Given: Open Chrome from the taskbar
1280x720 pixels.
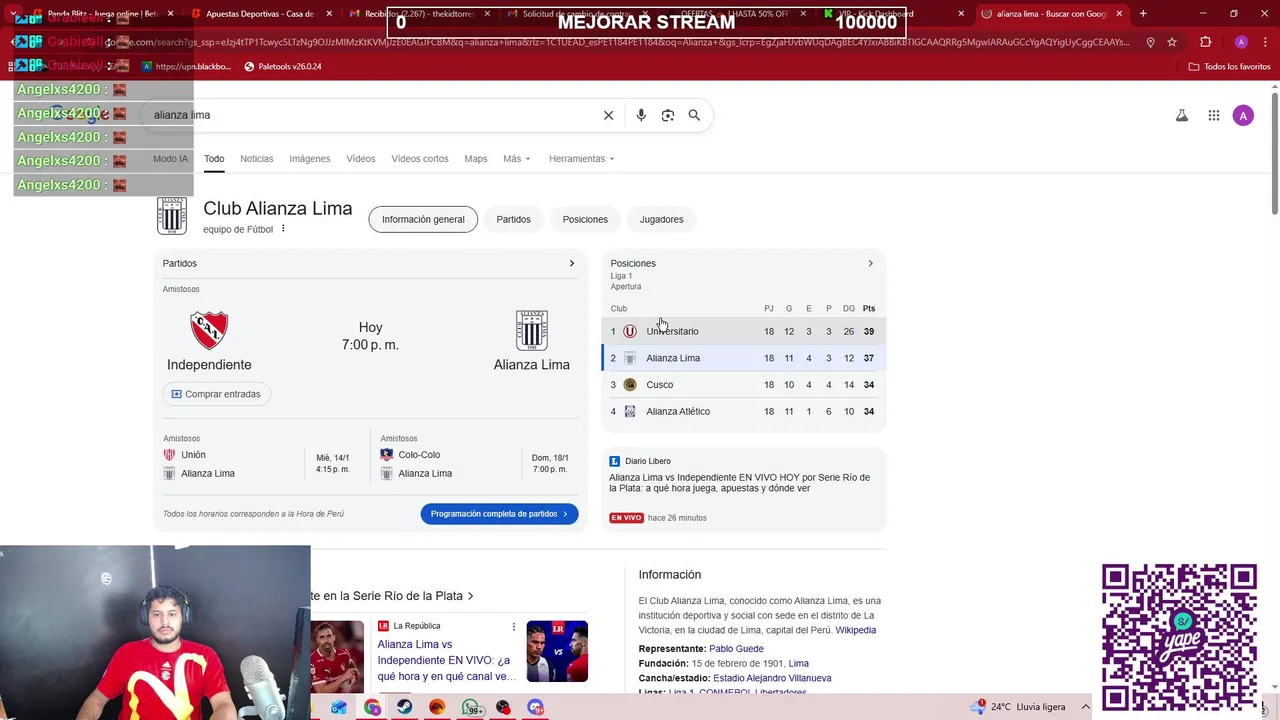Looking at the screenshot, I should click(372, 707).
